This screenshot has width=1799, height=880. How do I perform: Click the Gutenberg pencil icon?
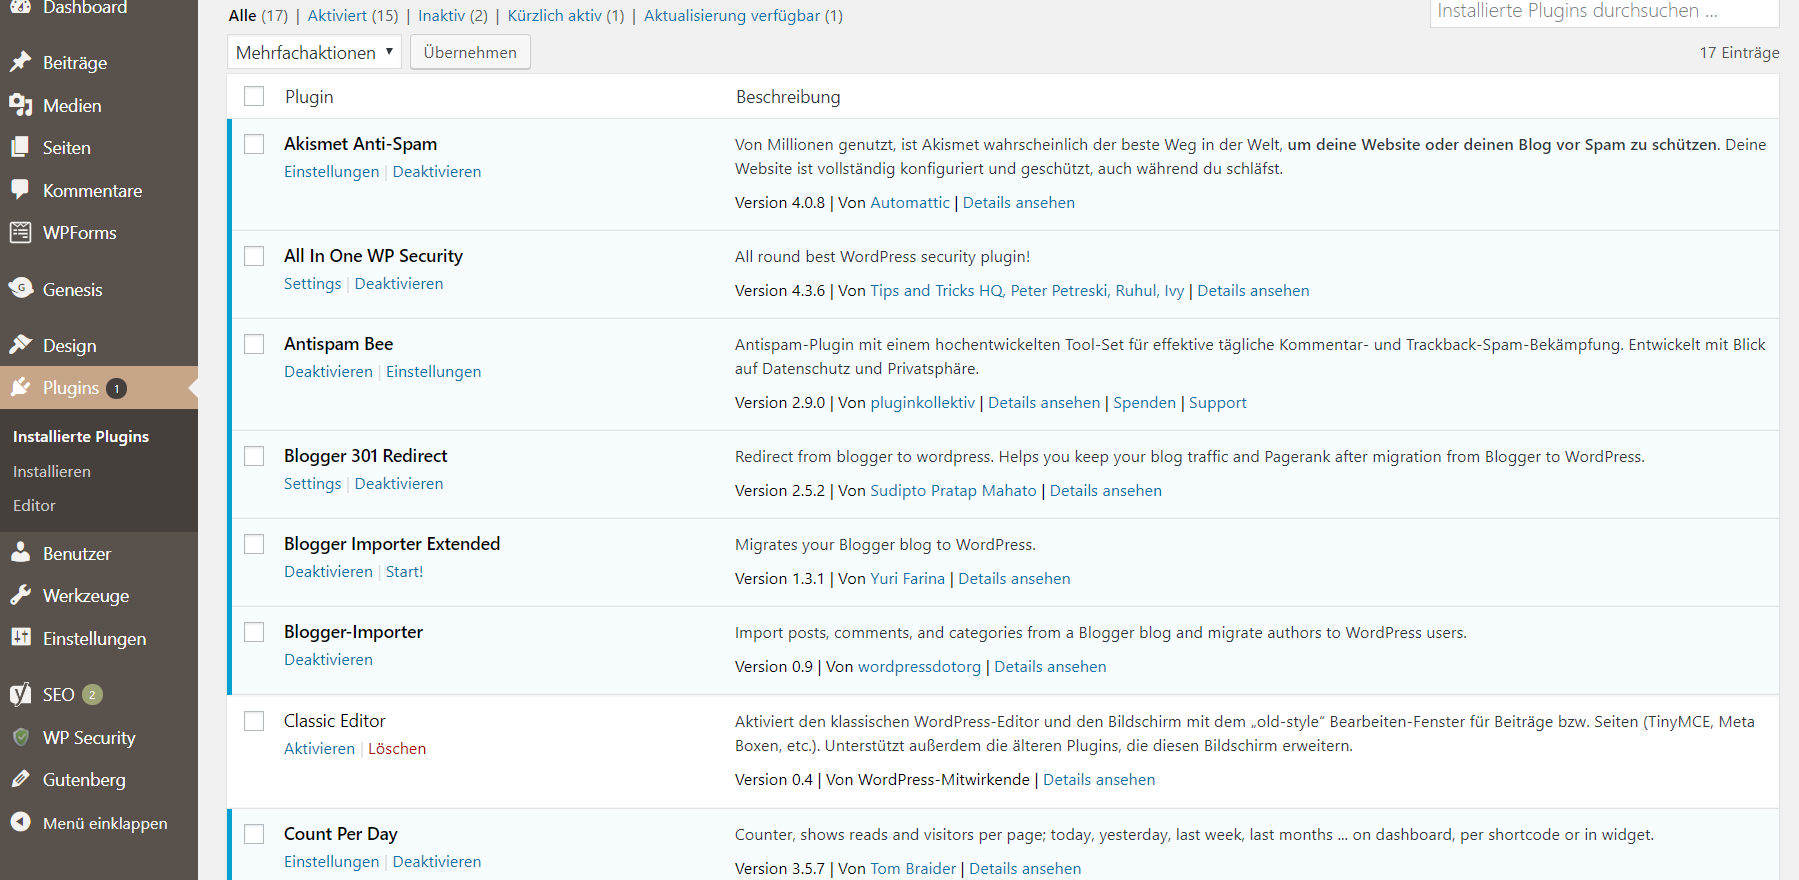[x=20, y=779]
